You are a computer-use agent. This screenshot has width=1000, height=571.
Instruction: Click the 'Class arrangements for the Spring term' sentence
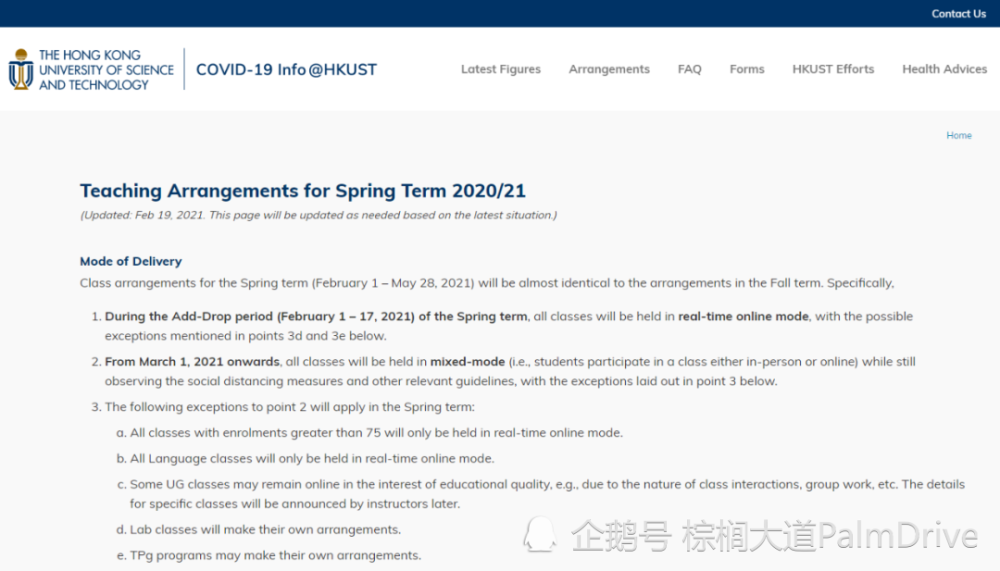[x=487, y=283]
